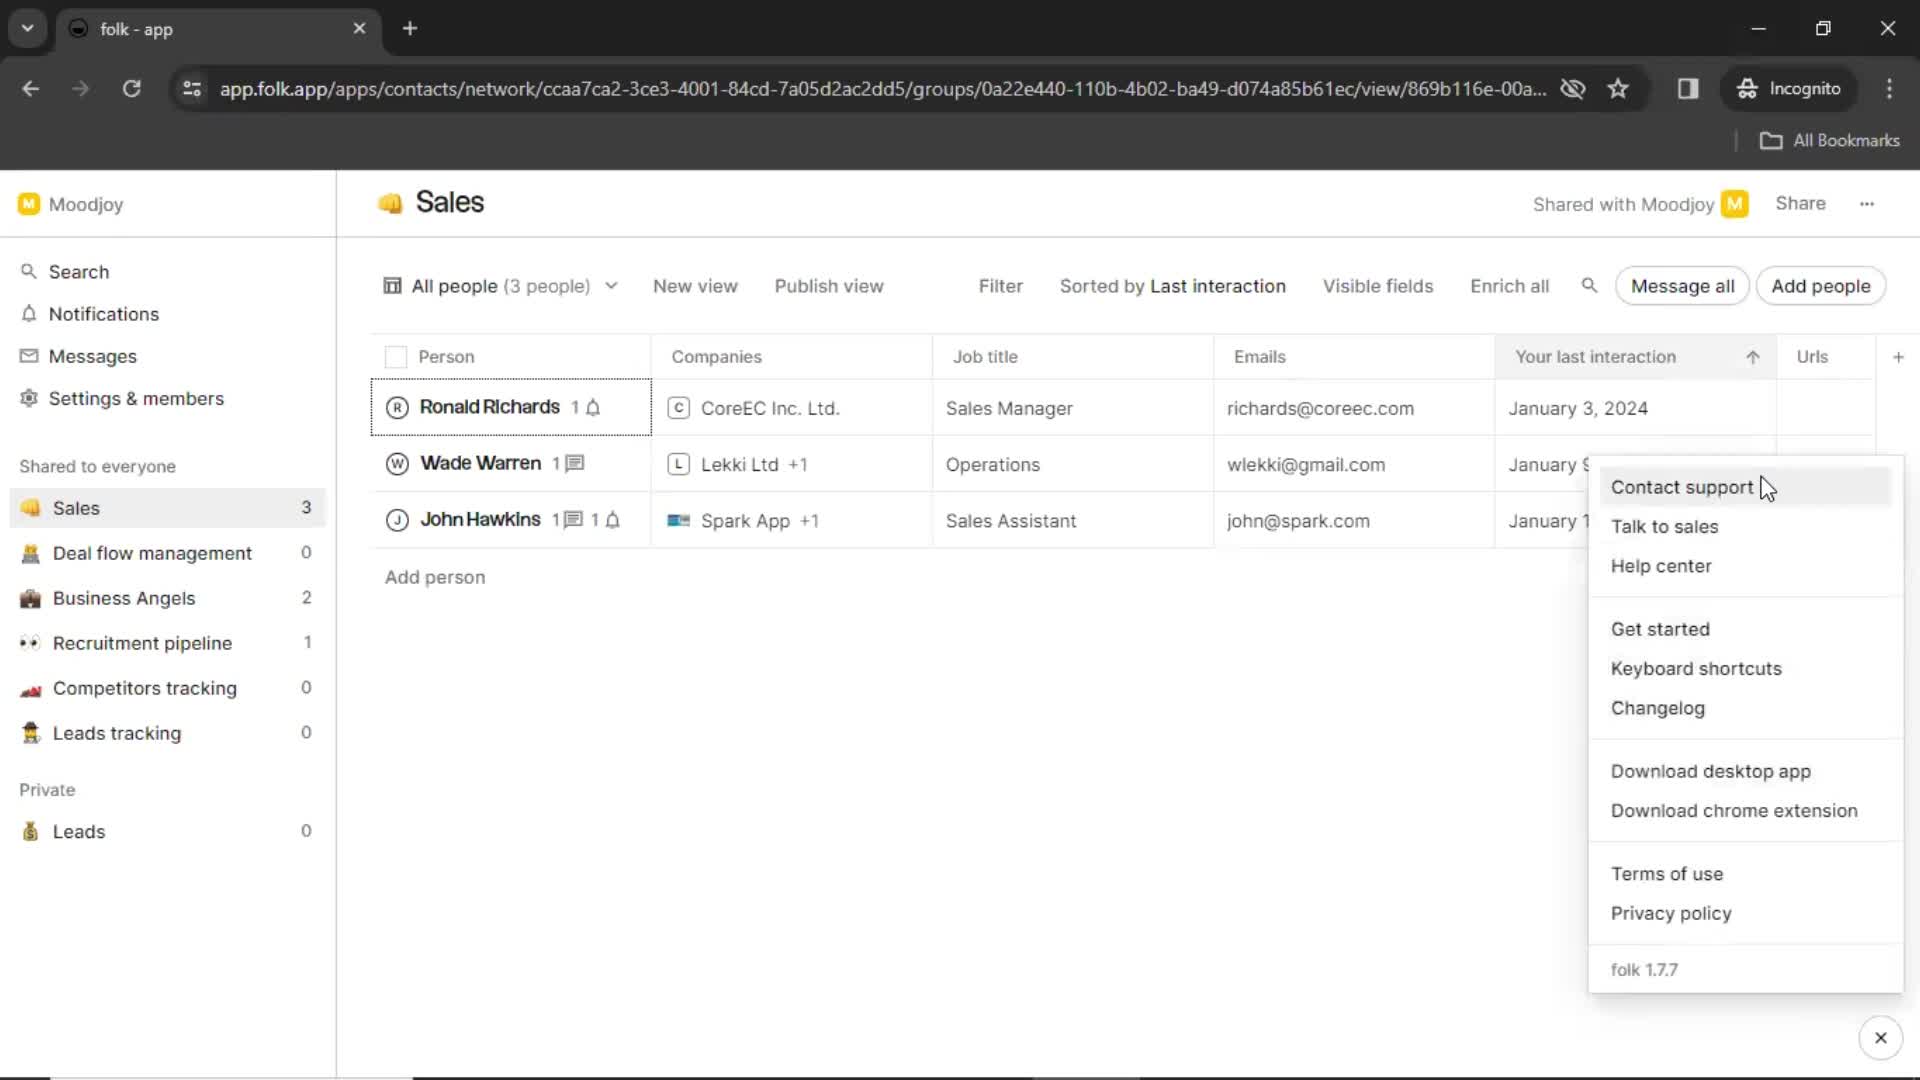The image size is (1920, 1080).
Task: Click the Spark App company logo
Action: [x=678, y=521]
